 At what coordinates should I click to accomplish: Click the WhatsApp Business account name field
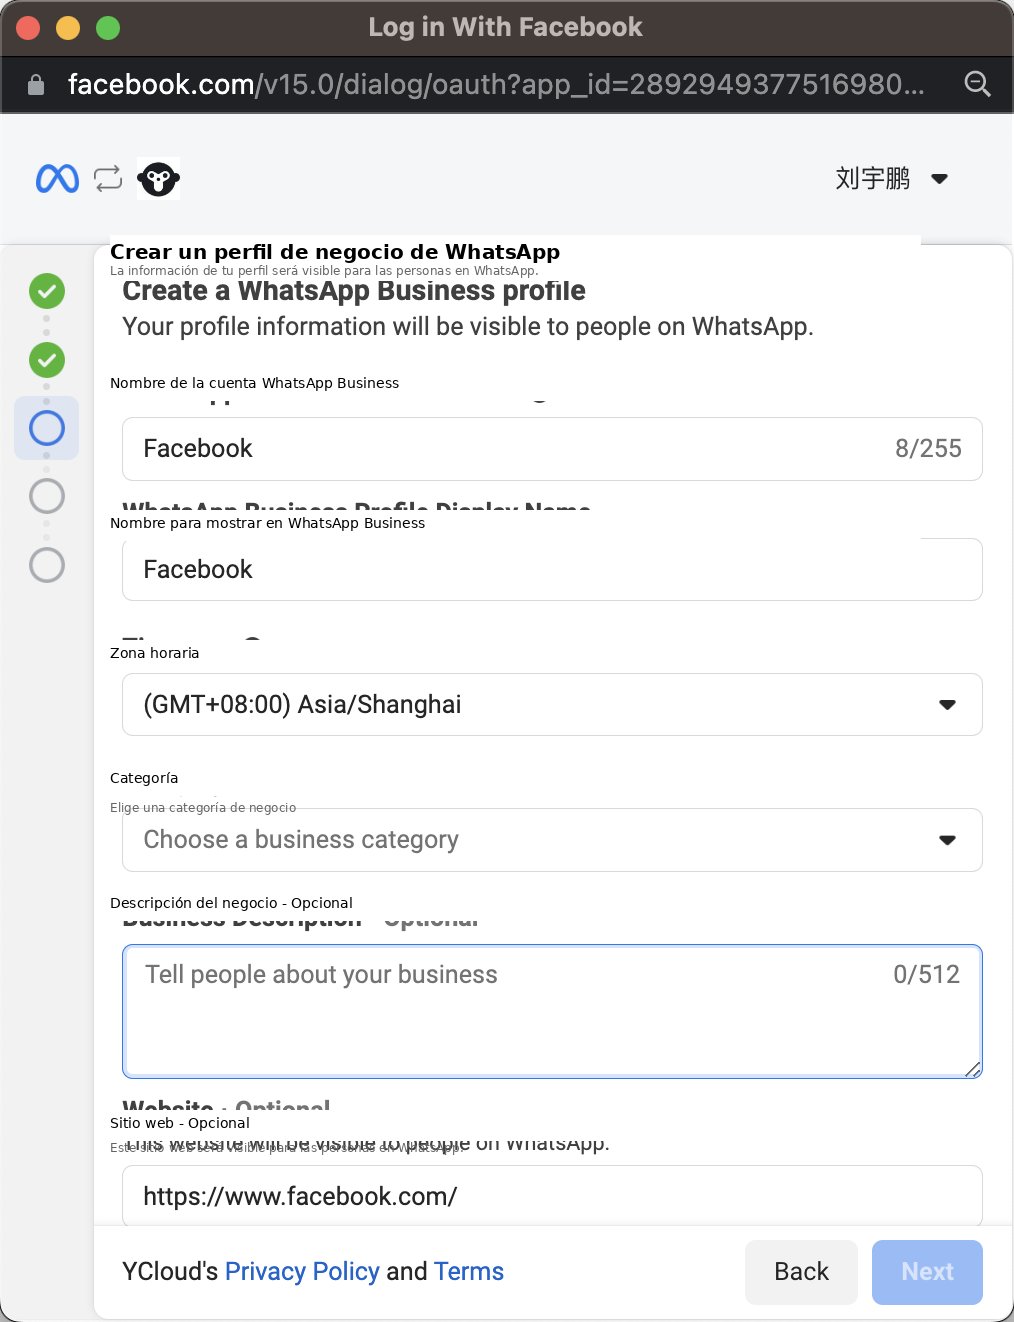[x=552, y=449]
